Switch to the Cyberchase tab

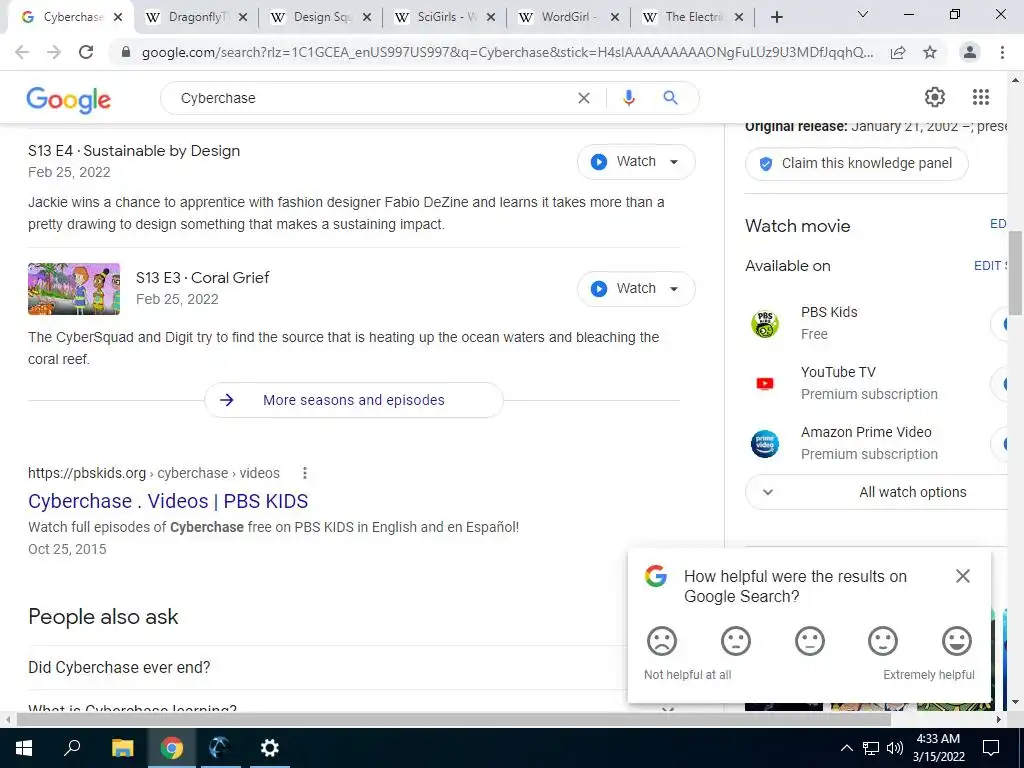tap(72, 17)
